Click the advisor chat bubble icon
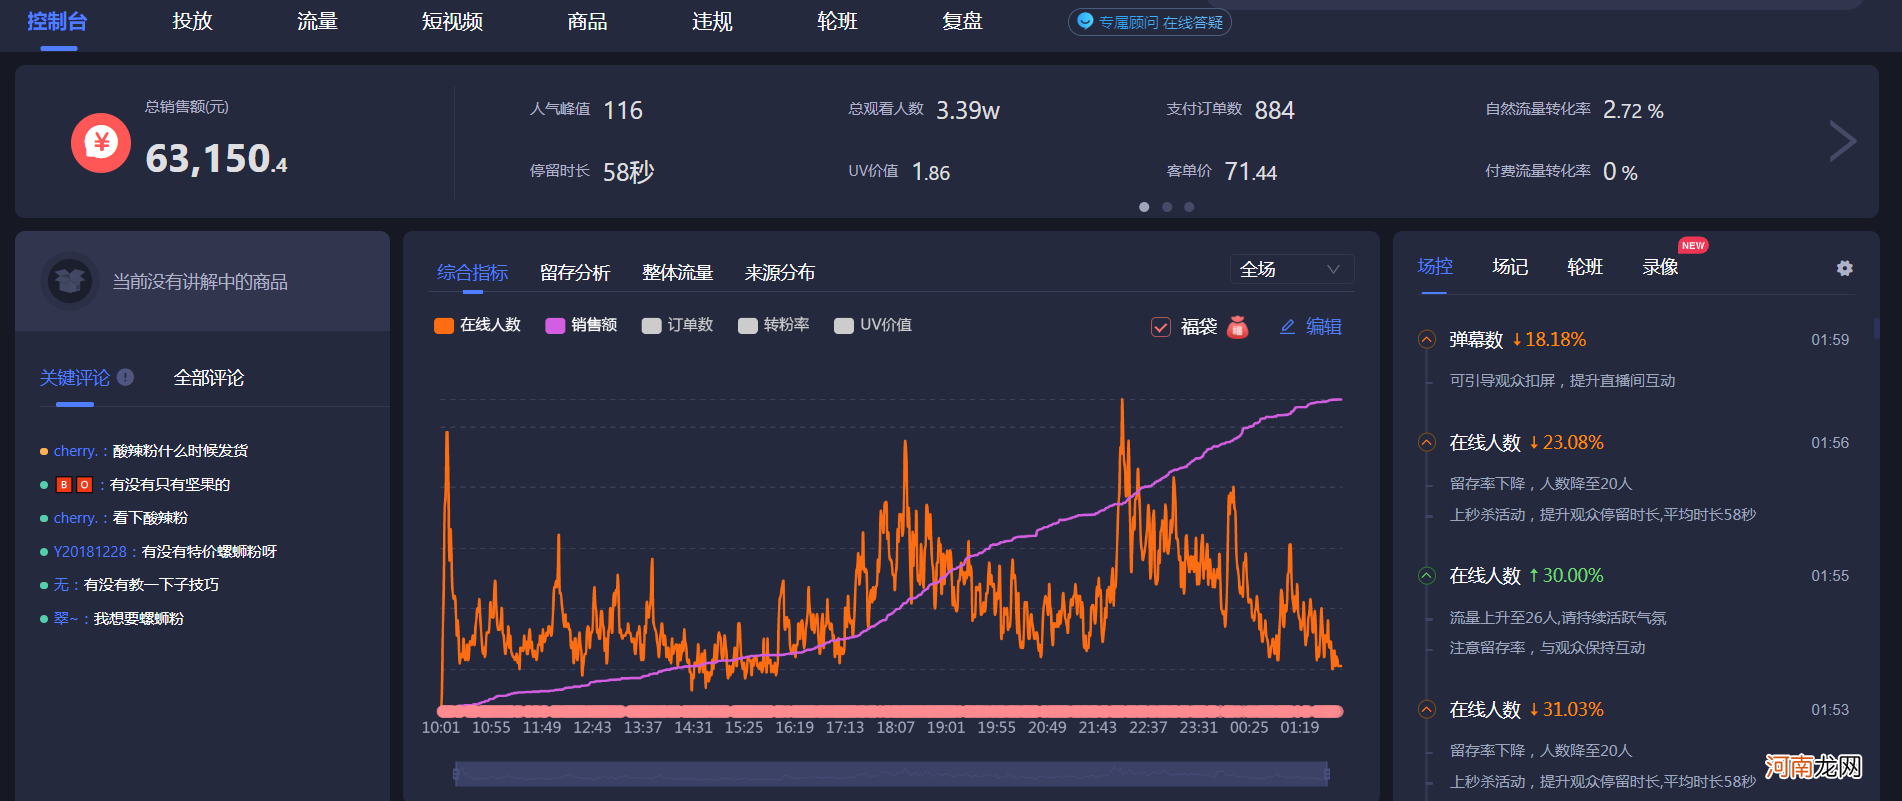1902x801 pixels. tap(1085, 22)
